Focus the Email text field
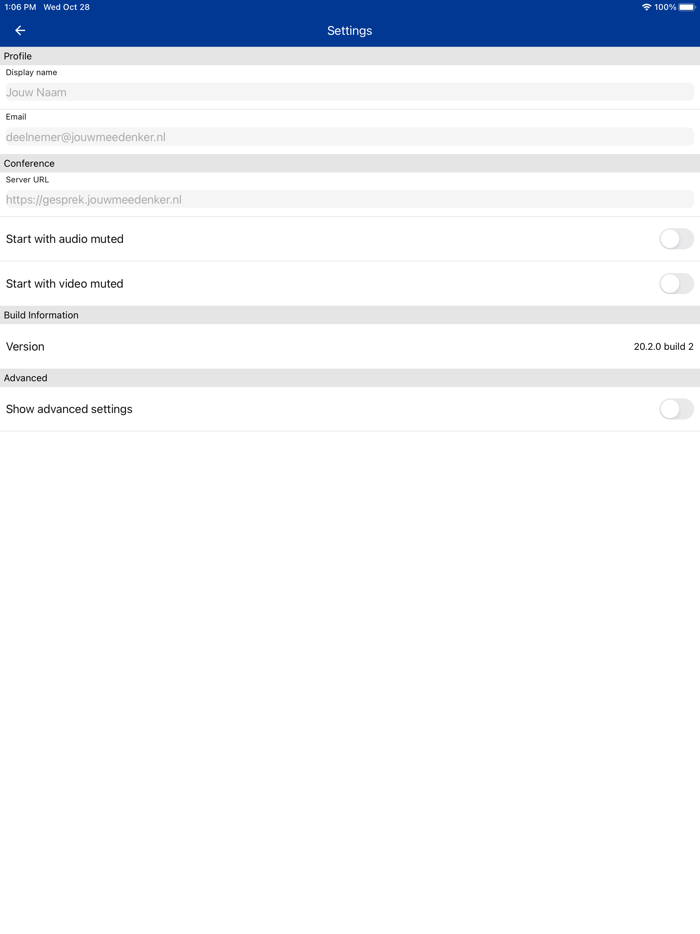Viewport: 700px width, 934px height. 349,137
